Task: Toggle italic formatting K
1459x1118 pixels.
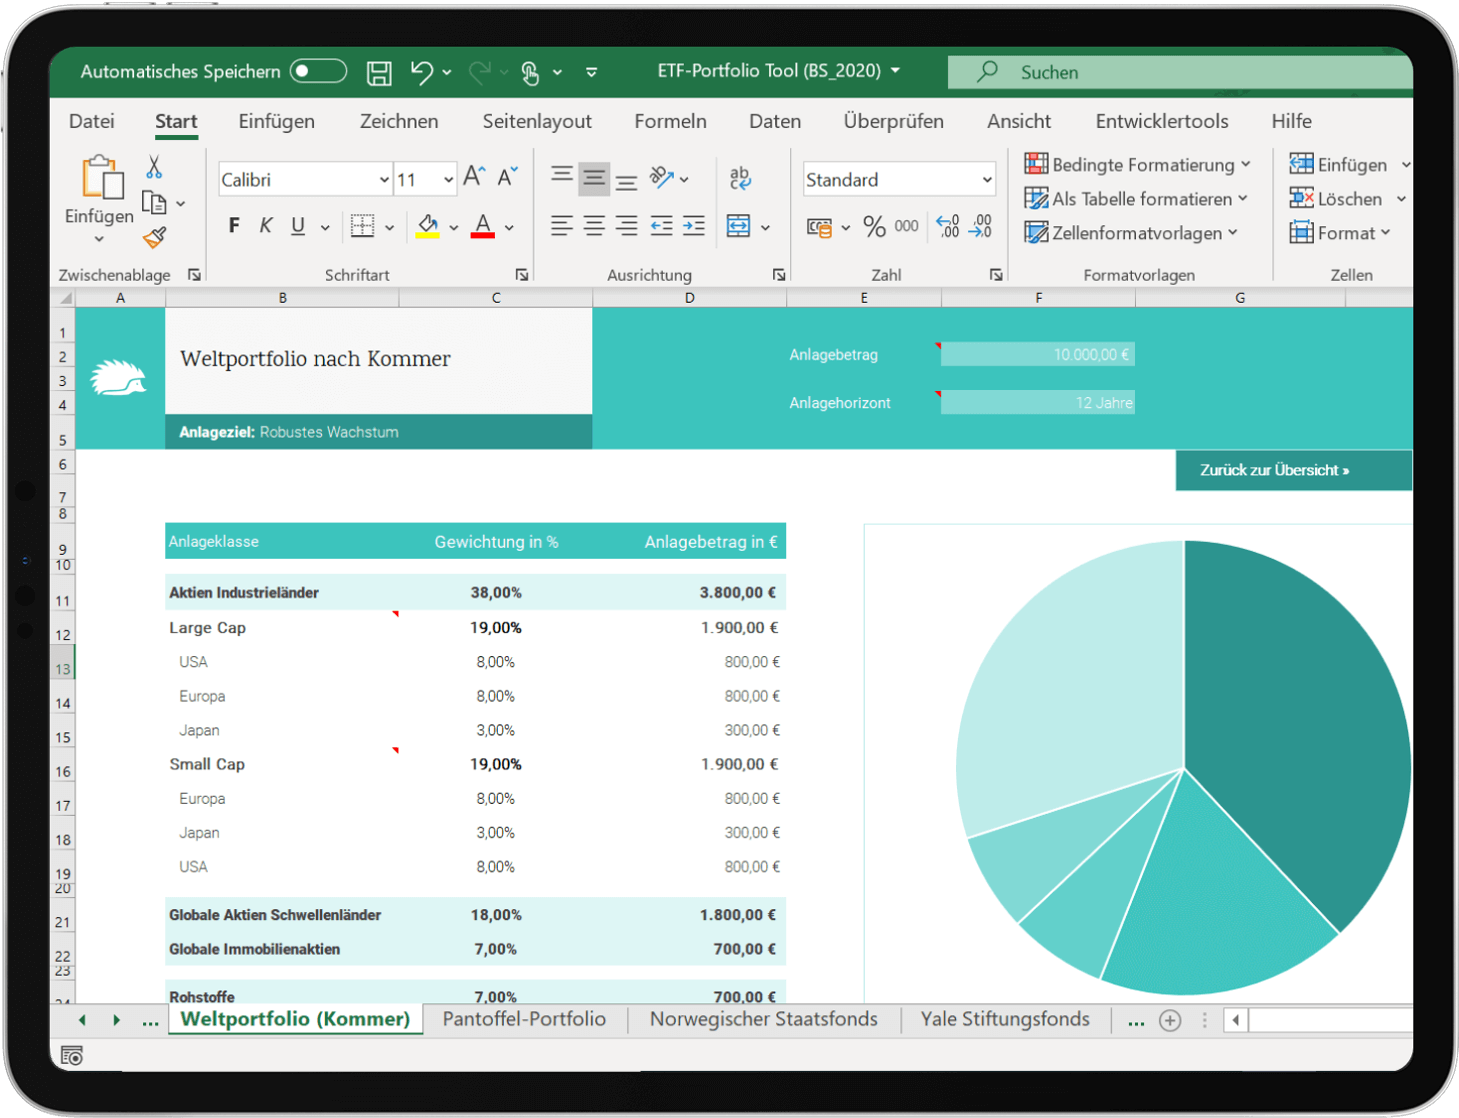Action: [266, 226]
